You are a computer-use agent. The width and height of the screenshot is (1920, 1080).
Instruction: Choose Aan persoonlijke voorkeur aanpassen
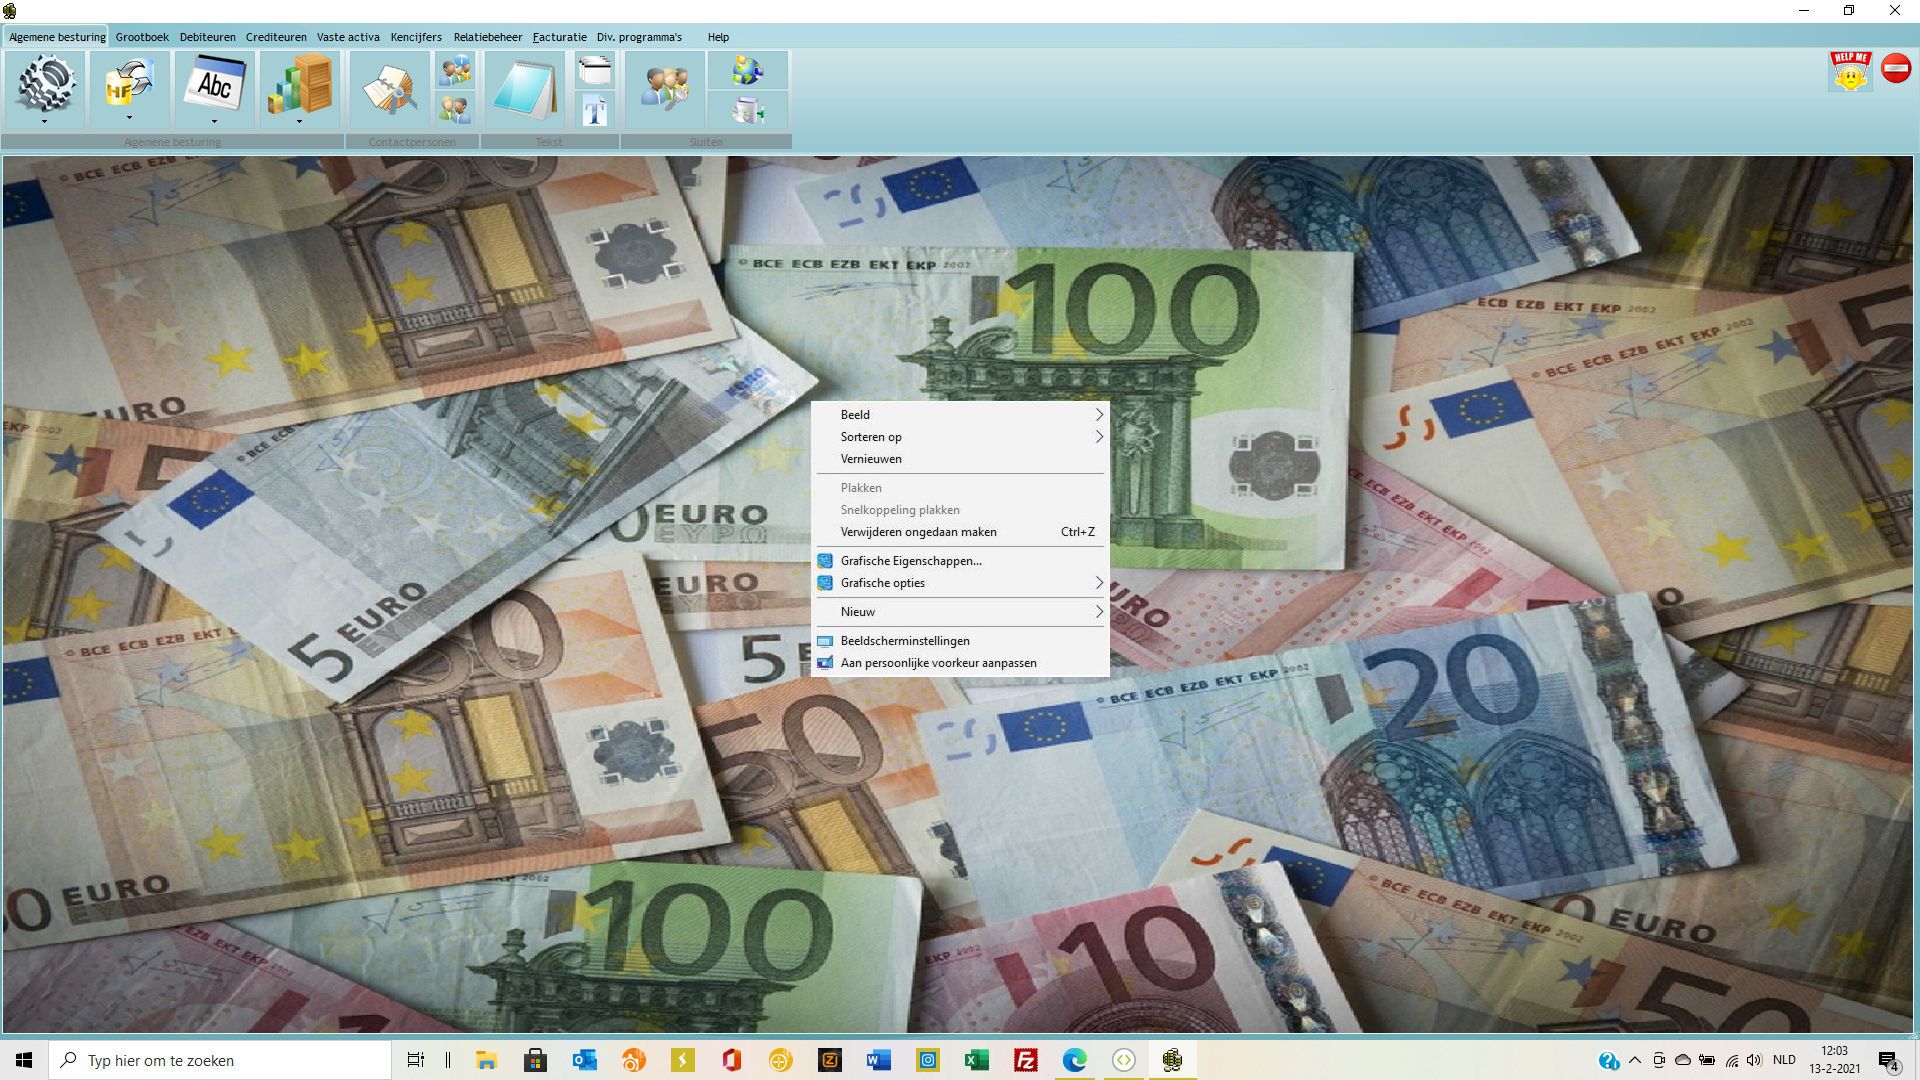click(x=960, y=663)
